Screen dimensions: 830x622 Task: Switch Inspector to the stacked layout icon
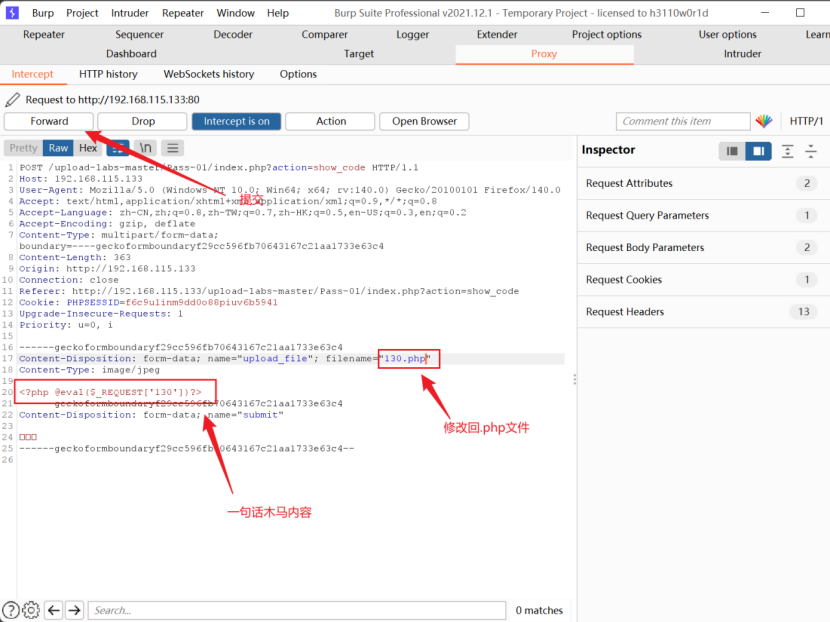(732, 151)
